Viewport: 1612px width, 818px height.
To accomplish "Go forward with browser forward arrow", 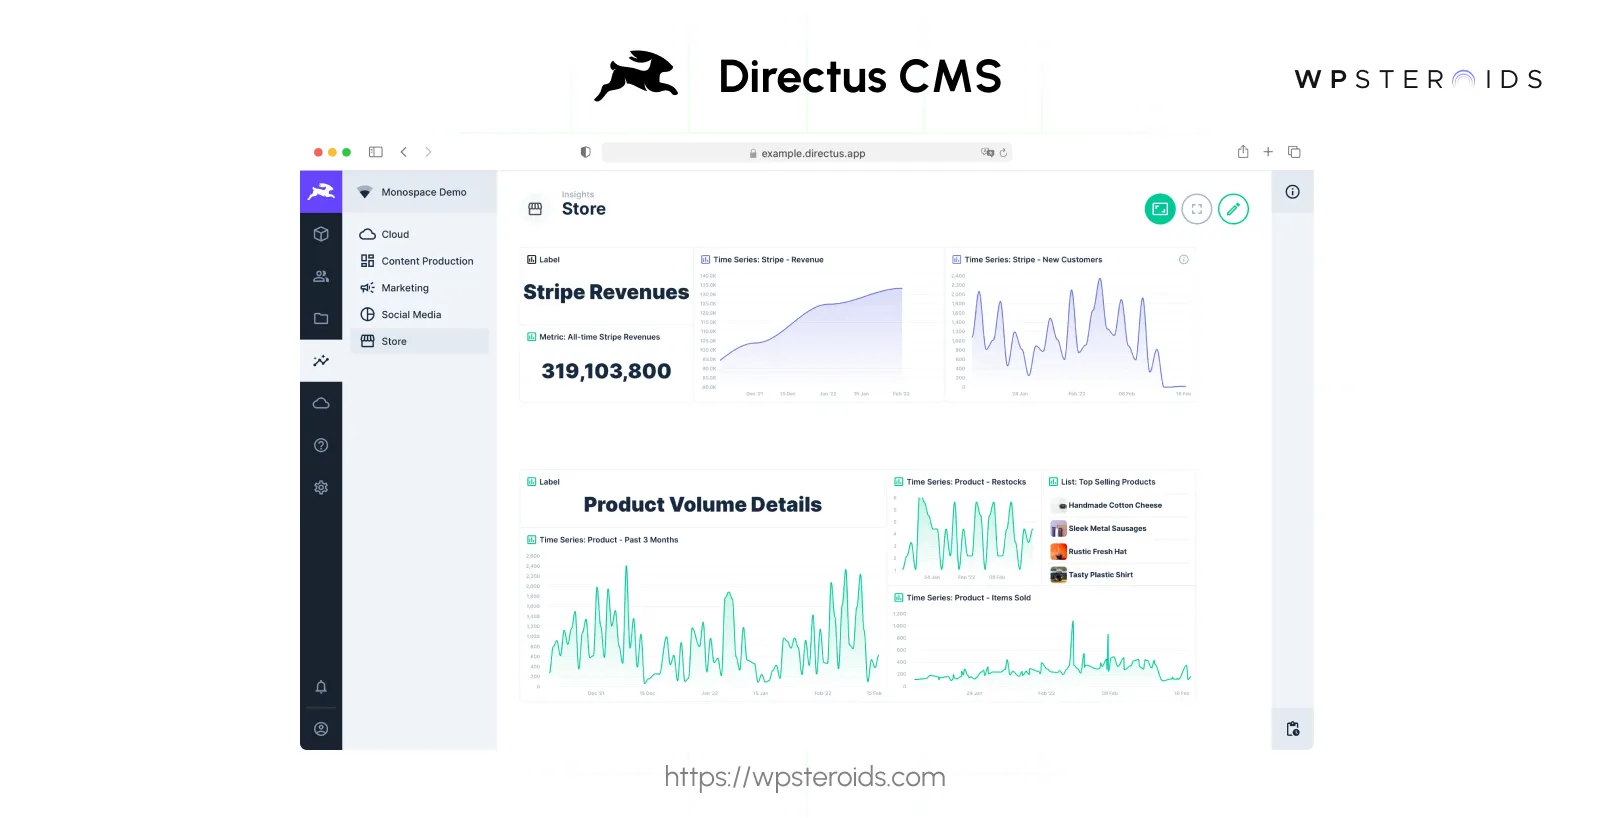I will tap(428, 152).
